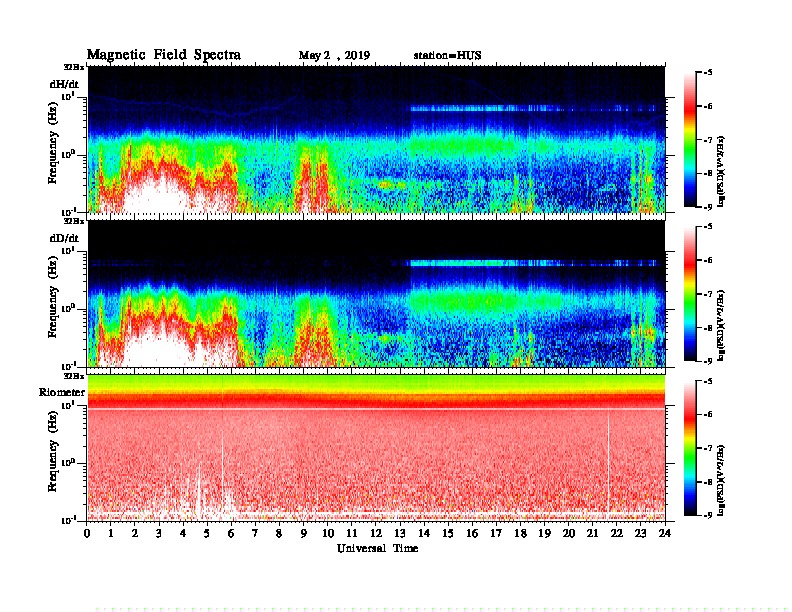Click hour '3' on Universal Time axis
Screen dimensions: 792x612
click(x=159, y=533)
